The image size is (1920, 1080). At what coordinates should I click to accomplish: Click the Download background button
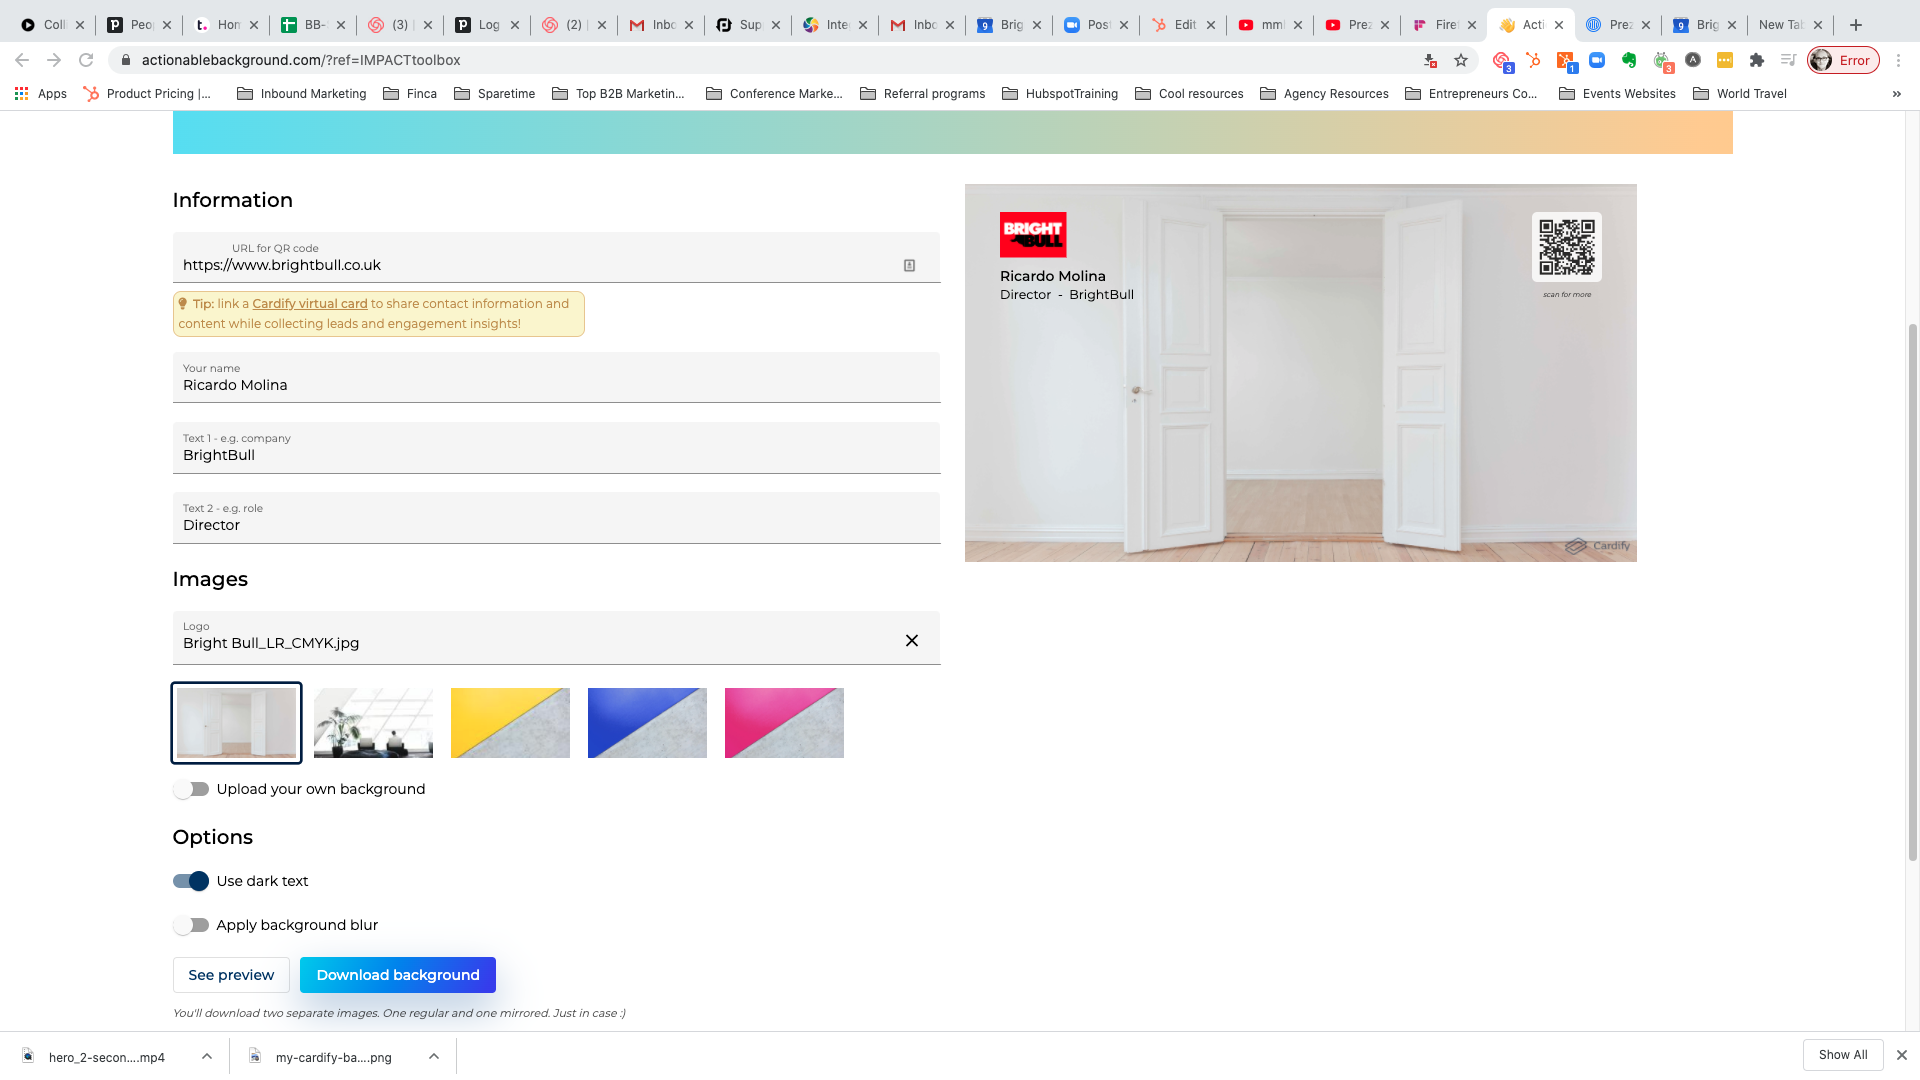[x=398, y=975]
